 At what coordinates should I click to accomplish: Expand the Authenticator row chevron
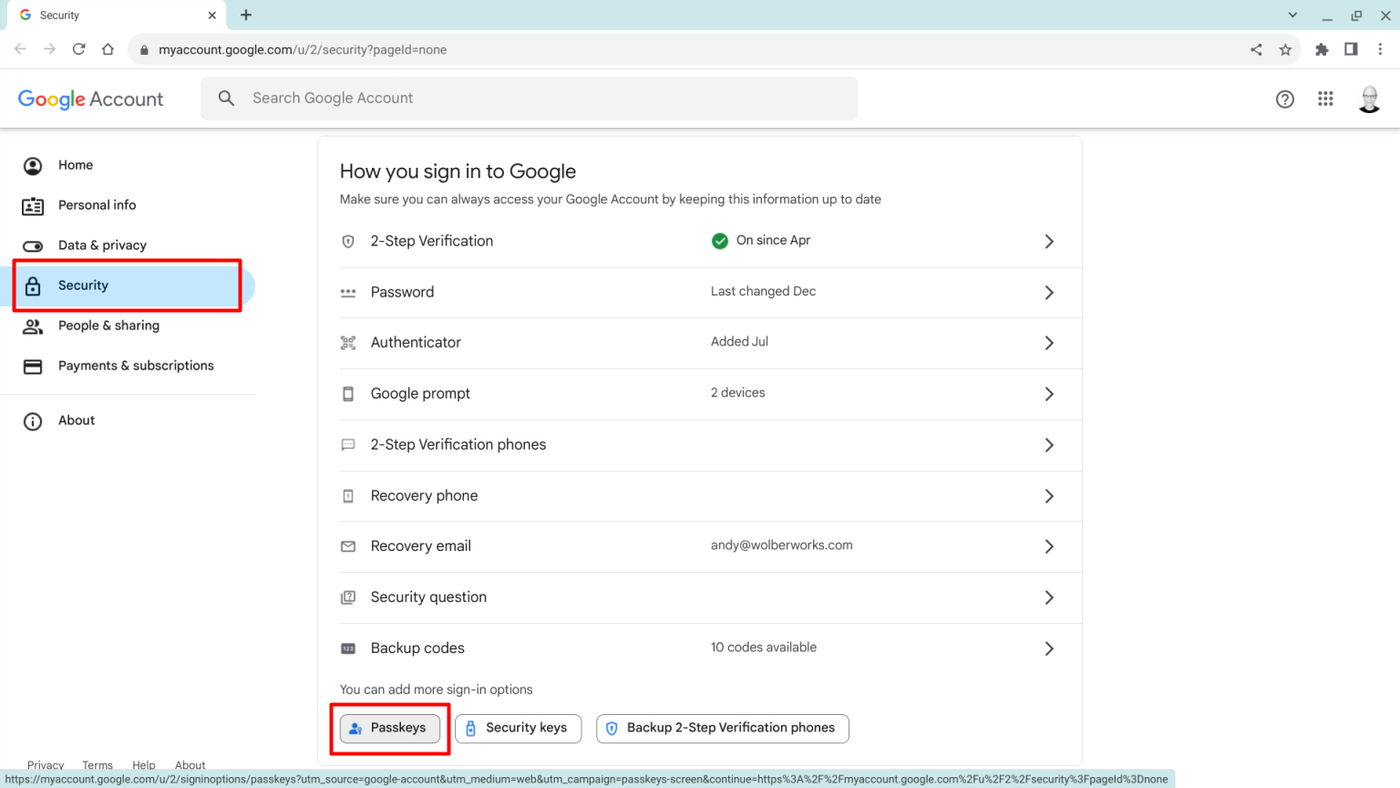pyautogui.click(x=1049, y=343)
